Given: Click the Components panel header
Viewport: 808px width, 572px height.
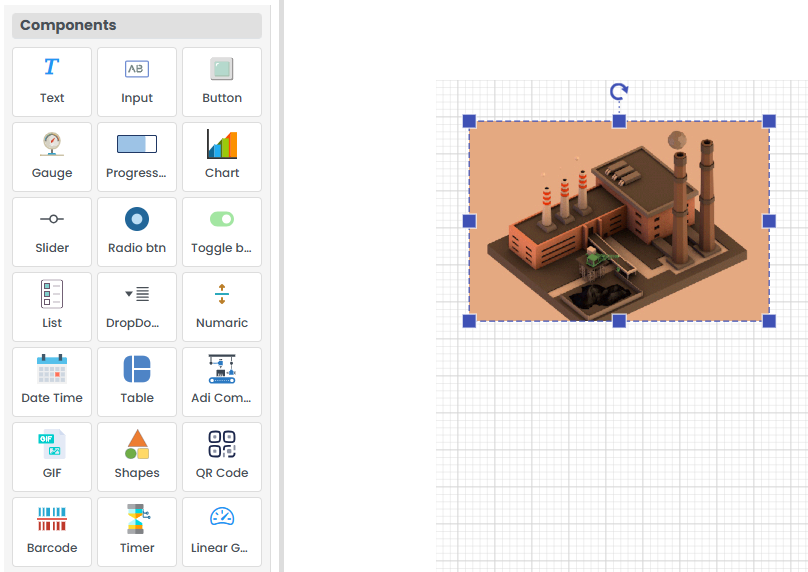Looking at the screenshot, I should coord(137,25).
